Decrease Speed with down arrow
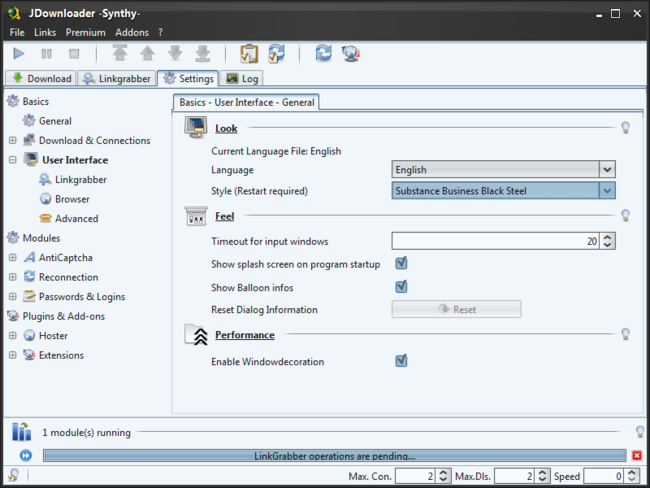Screen dimensions: 650x488 point(632,480)
